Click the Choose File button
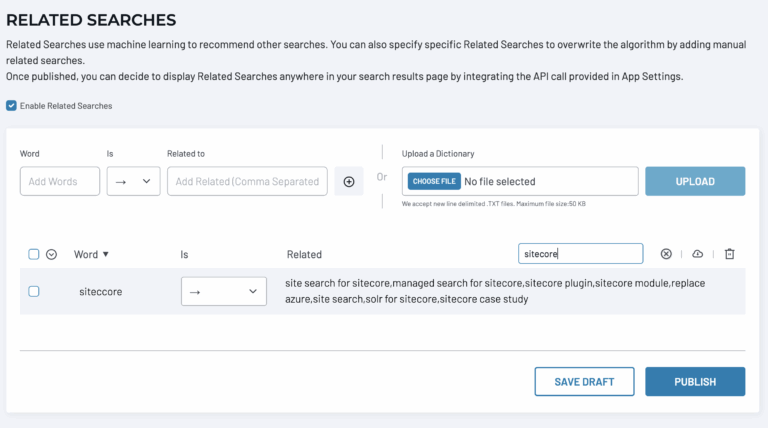Screen dimensions: 768x428 coord(434,181)
